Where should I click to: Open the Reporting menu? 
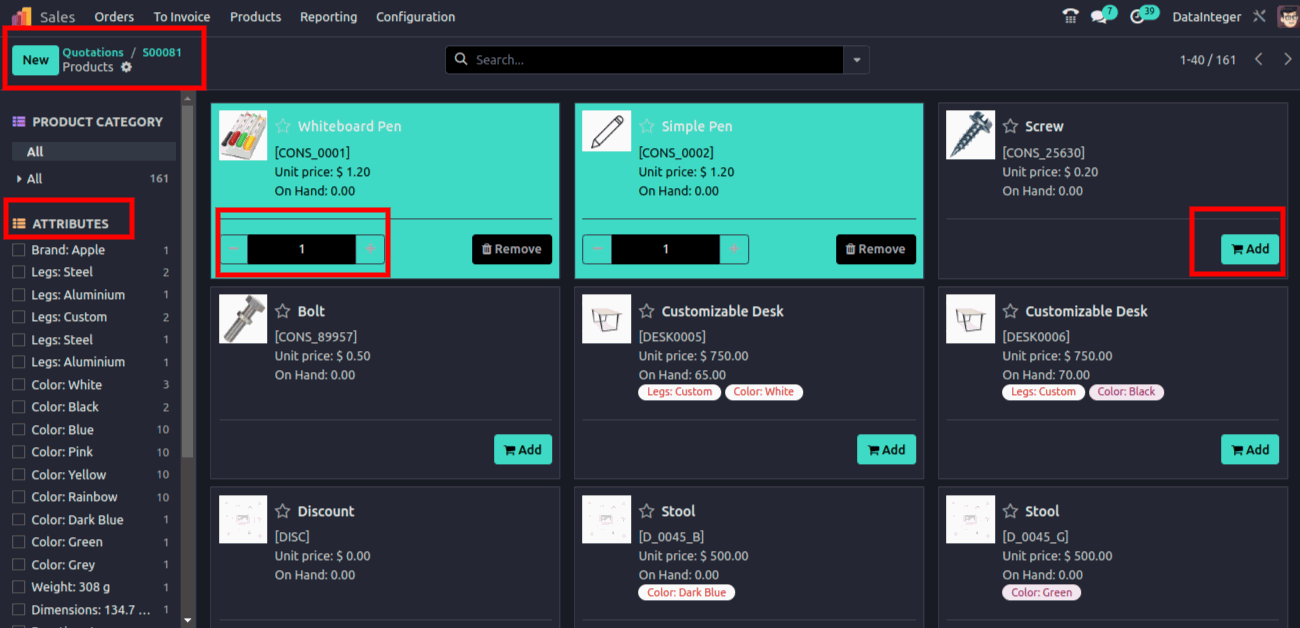coord(328,17)
